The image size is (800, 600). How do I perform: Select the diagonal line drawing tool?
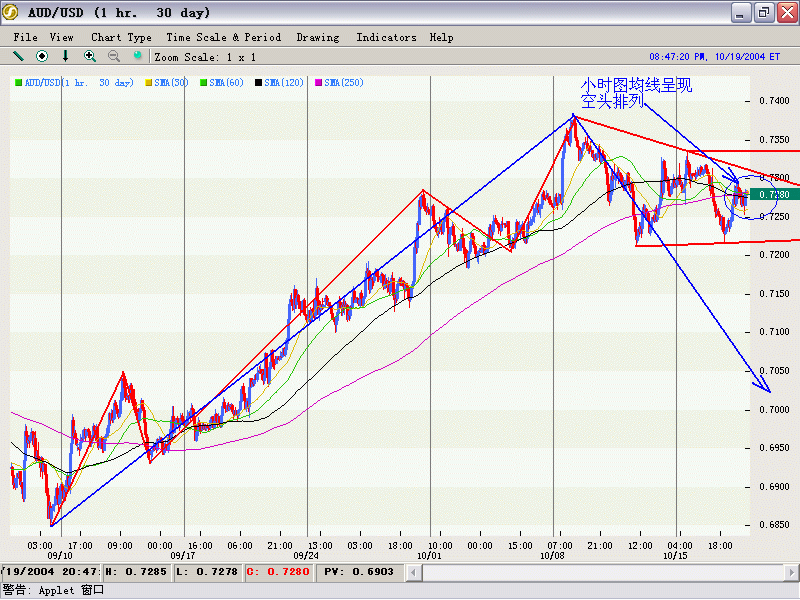(x=18, y=57)
